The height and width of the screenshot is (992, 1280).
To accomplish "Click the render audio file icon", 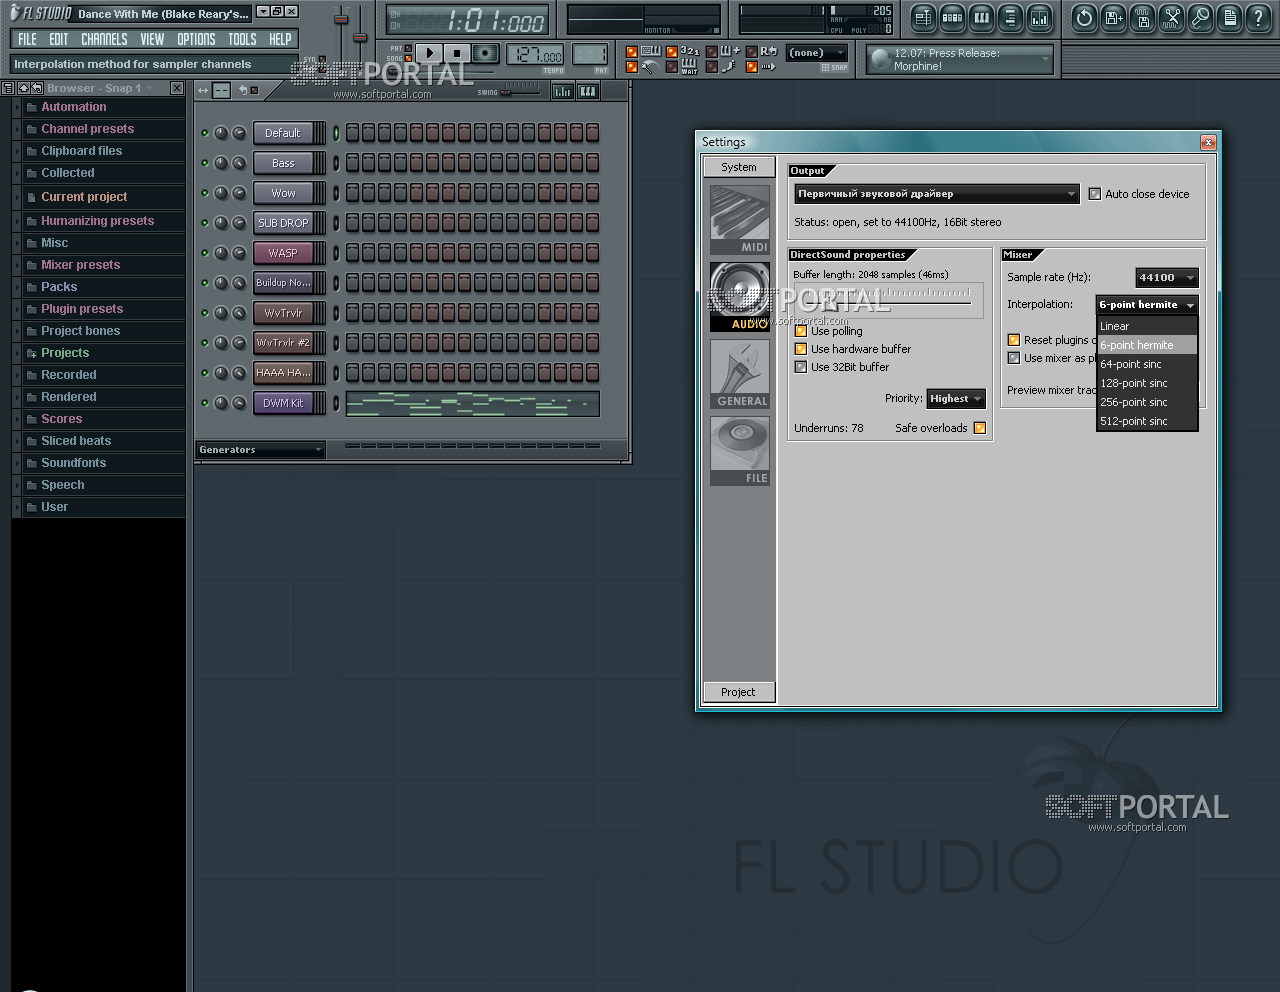I will [x=1142, y=17].
